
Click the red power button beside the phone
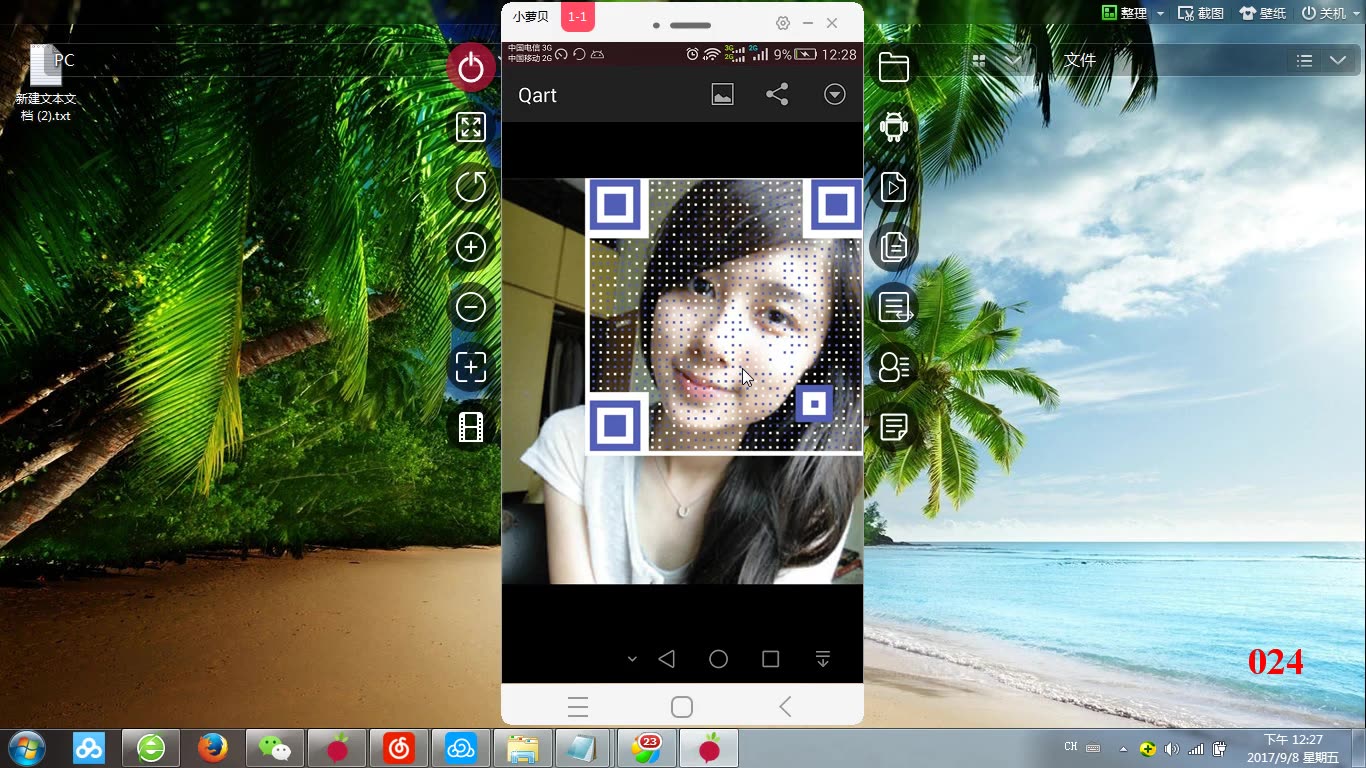(x=471, y=68)
